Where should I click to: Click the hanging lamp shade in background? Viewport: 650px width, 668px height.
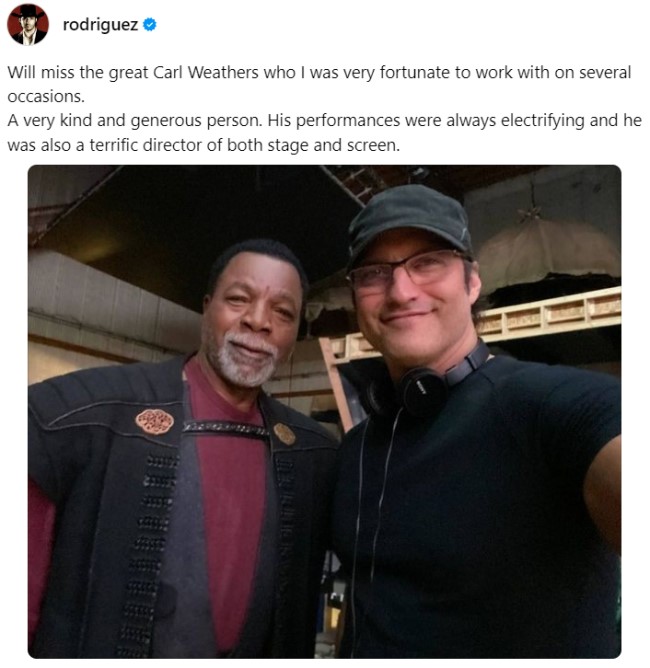[x=549, y=251]
